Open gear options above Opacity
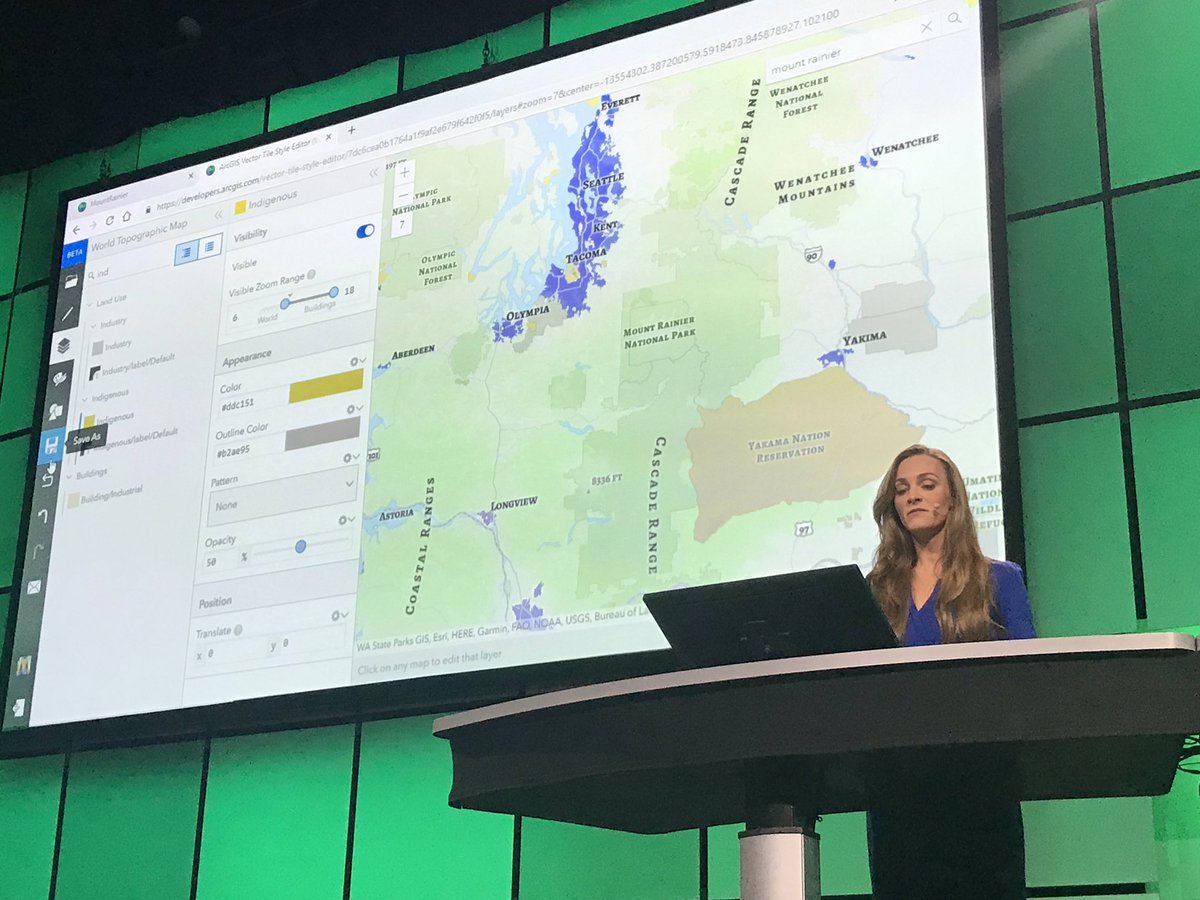Viewport: 1200px width, 900px height. click(346, 520)
